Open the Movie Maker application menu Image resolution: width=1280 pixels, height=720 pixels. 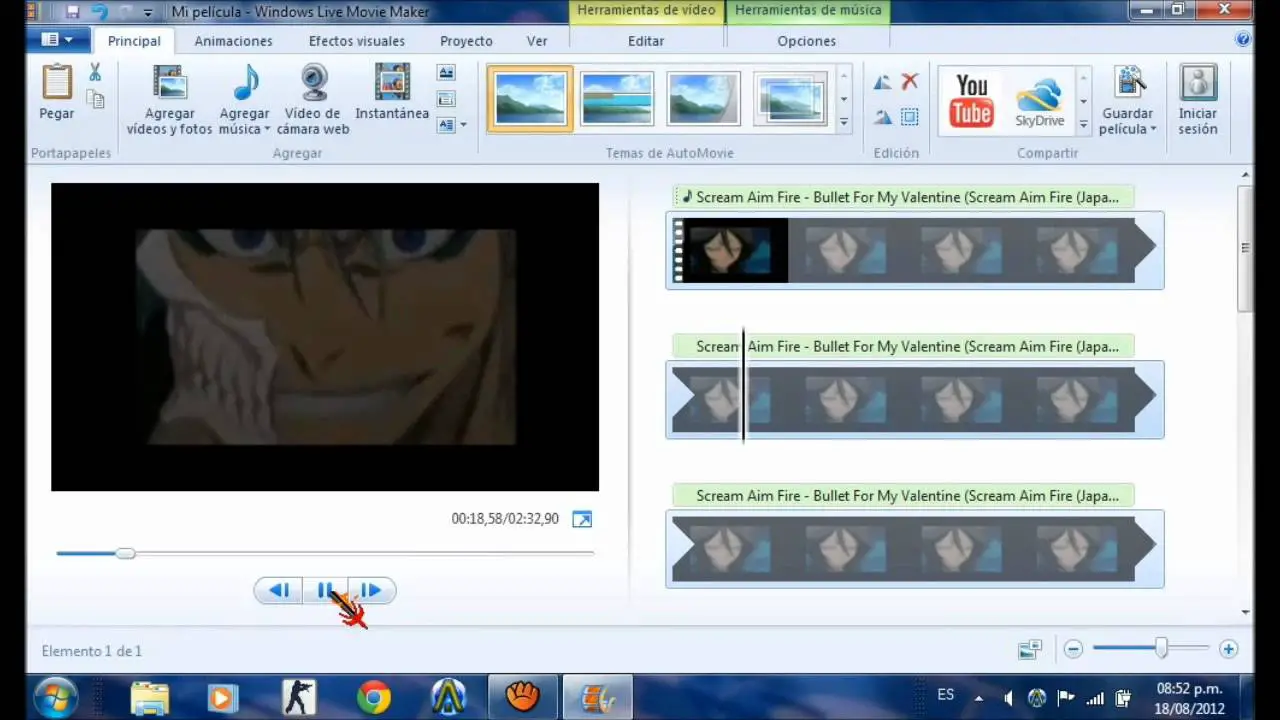coord(59,40)
